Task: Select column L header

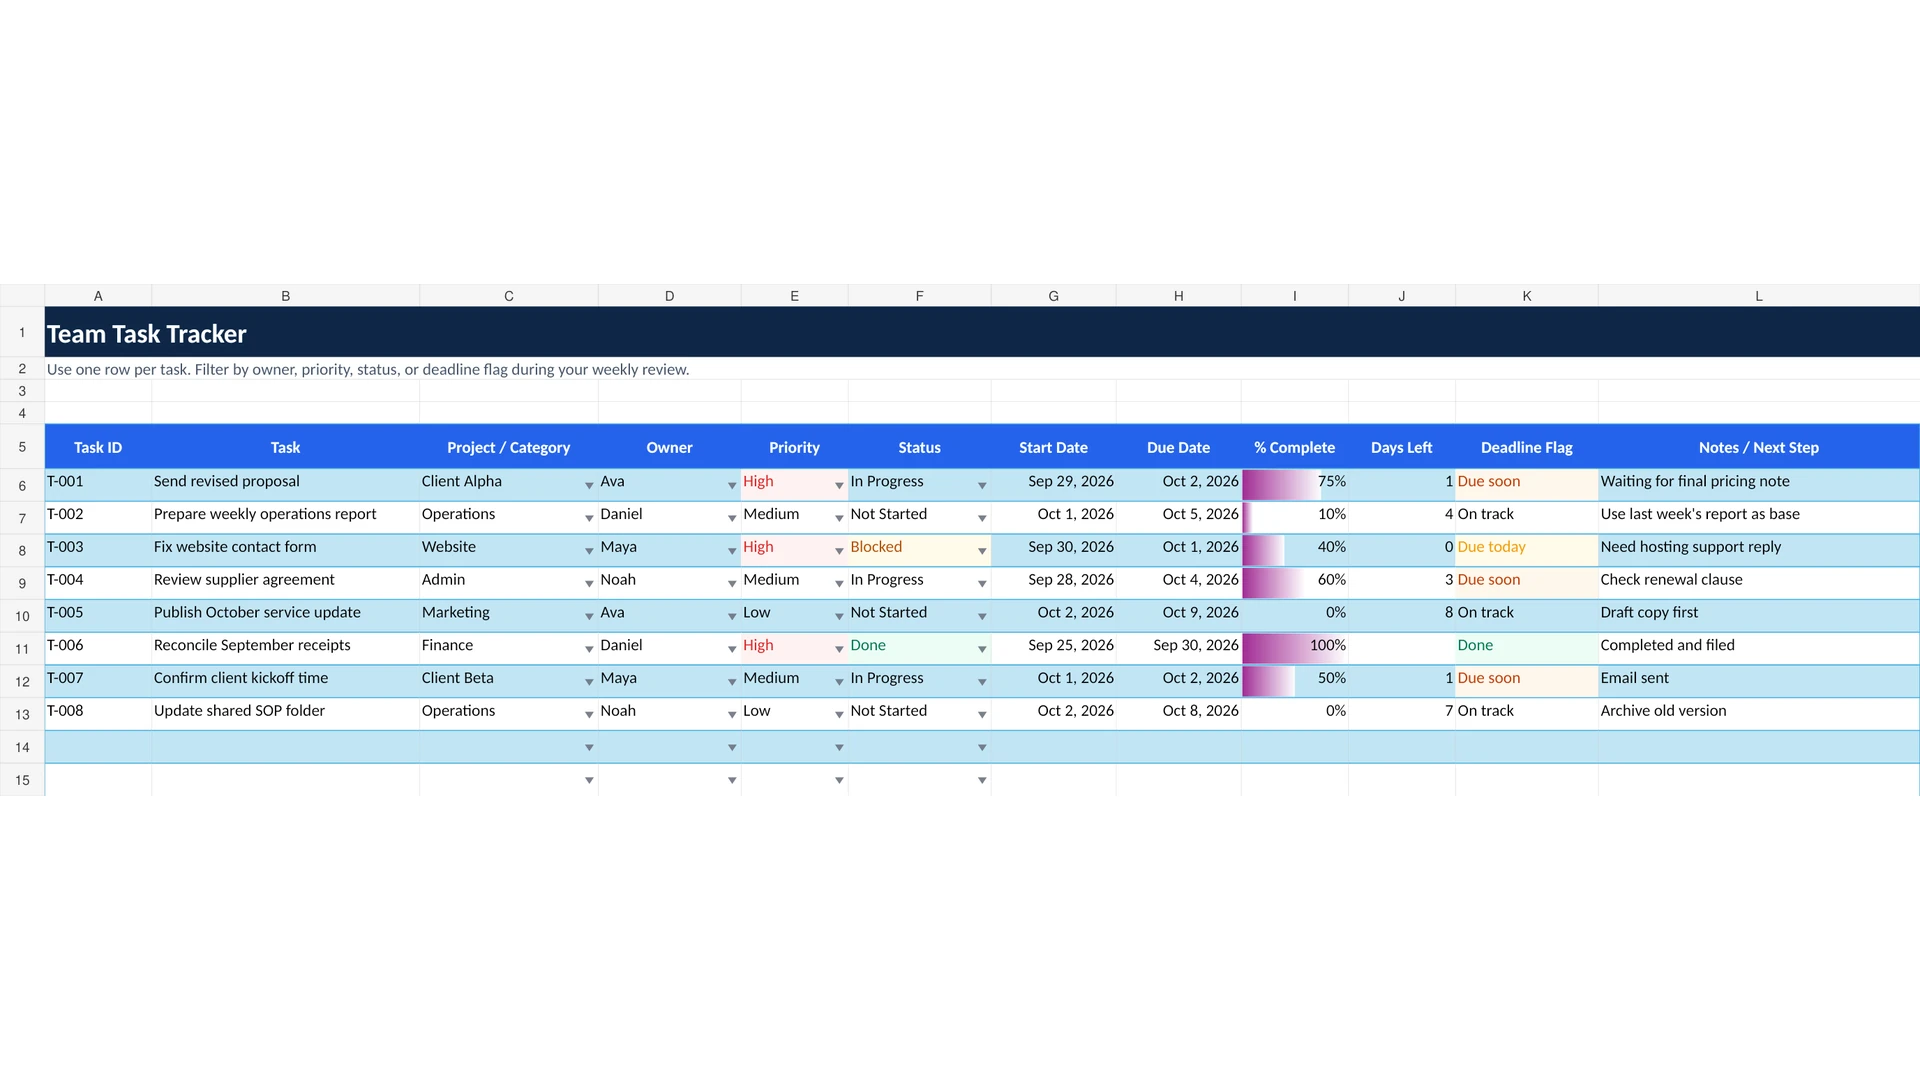Action: coord(1759,296)
